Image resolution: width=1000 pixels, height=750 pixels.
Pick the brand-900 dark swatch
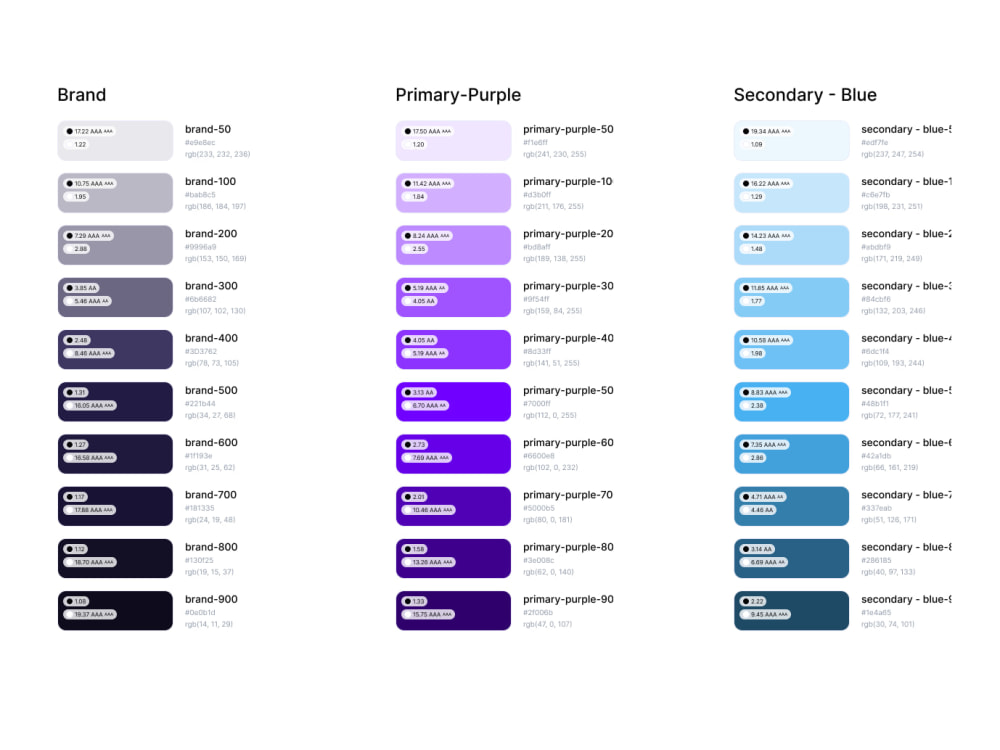(115, 610)
